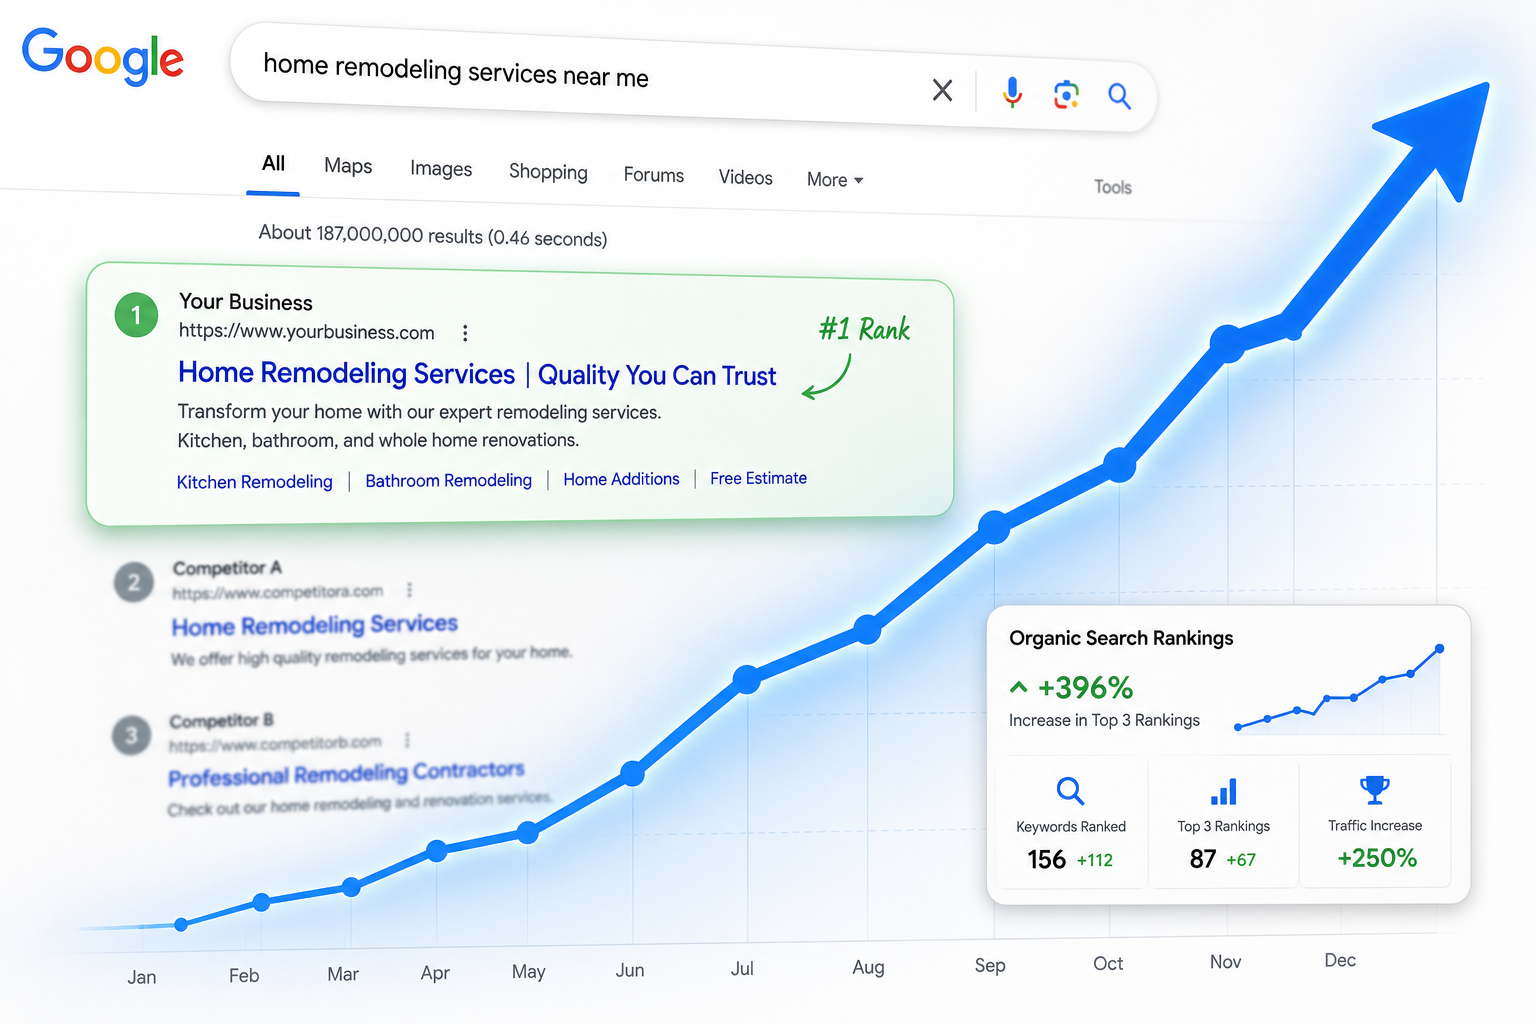
Task: Submit search using the blue magnifier icon
Action: click(x=1119, y=96)
